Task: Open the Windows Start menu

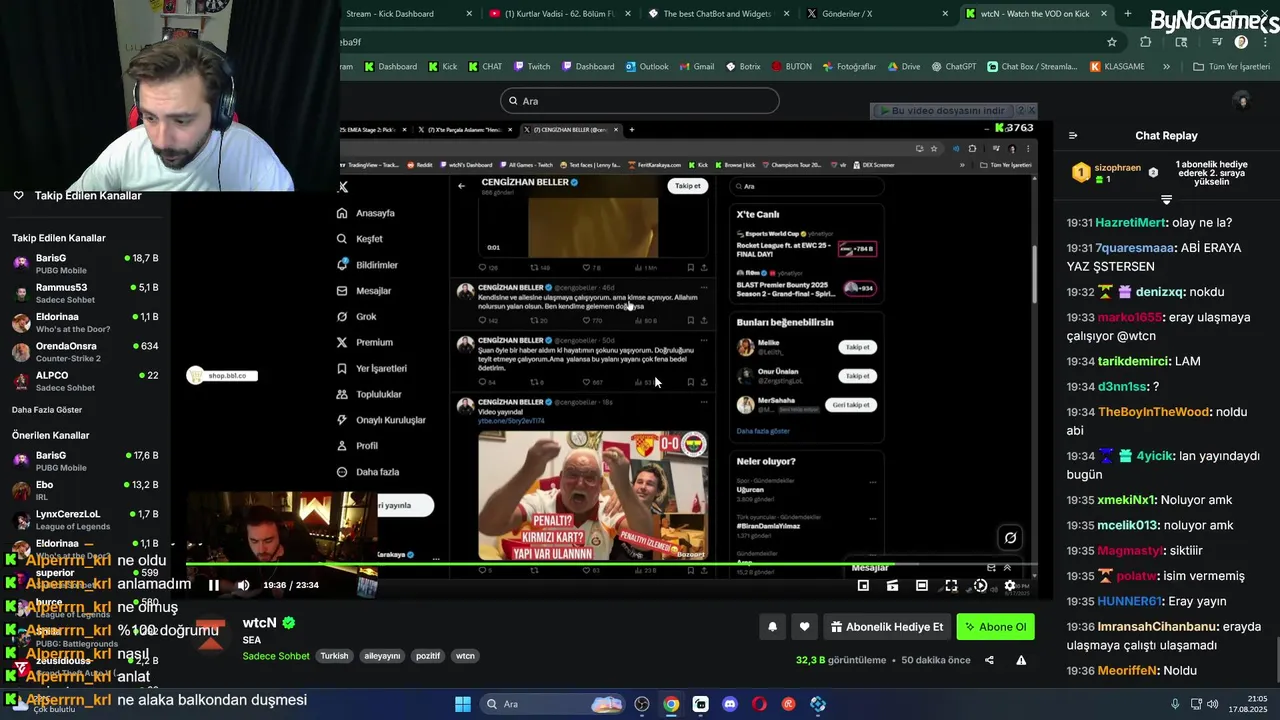Action: pyautogui.click(x=463, y=704)
